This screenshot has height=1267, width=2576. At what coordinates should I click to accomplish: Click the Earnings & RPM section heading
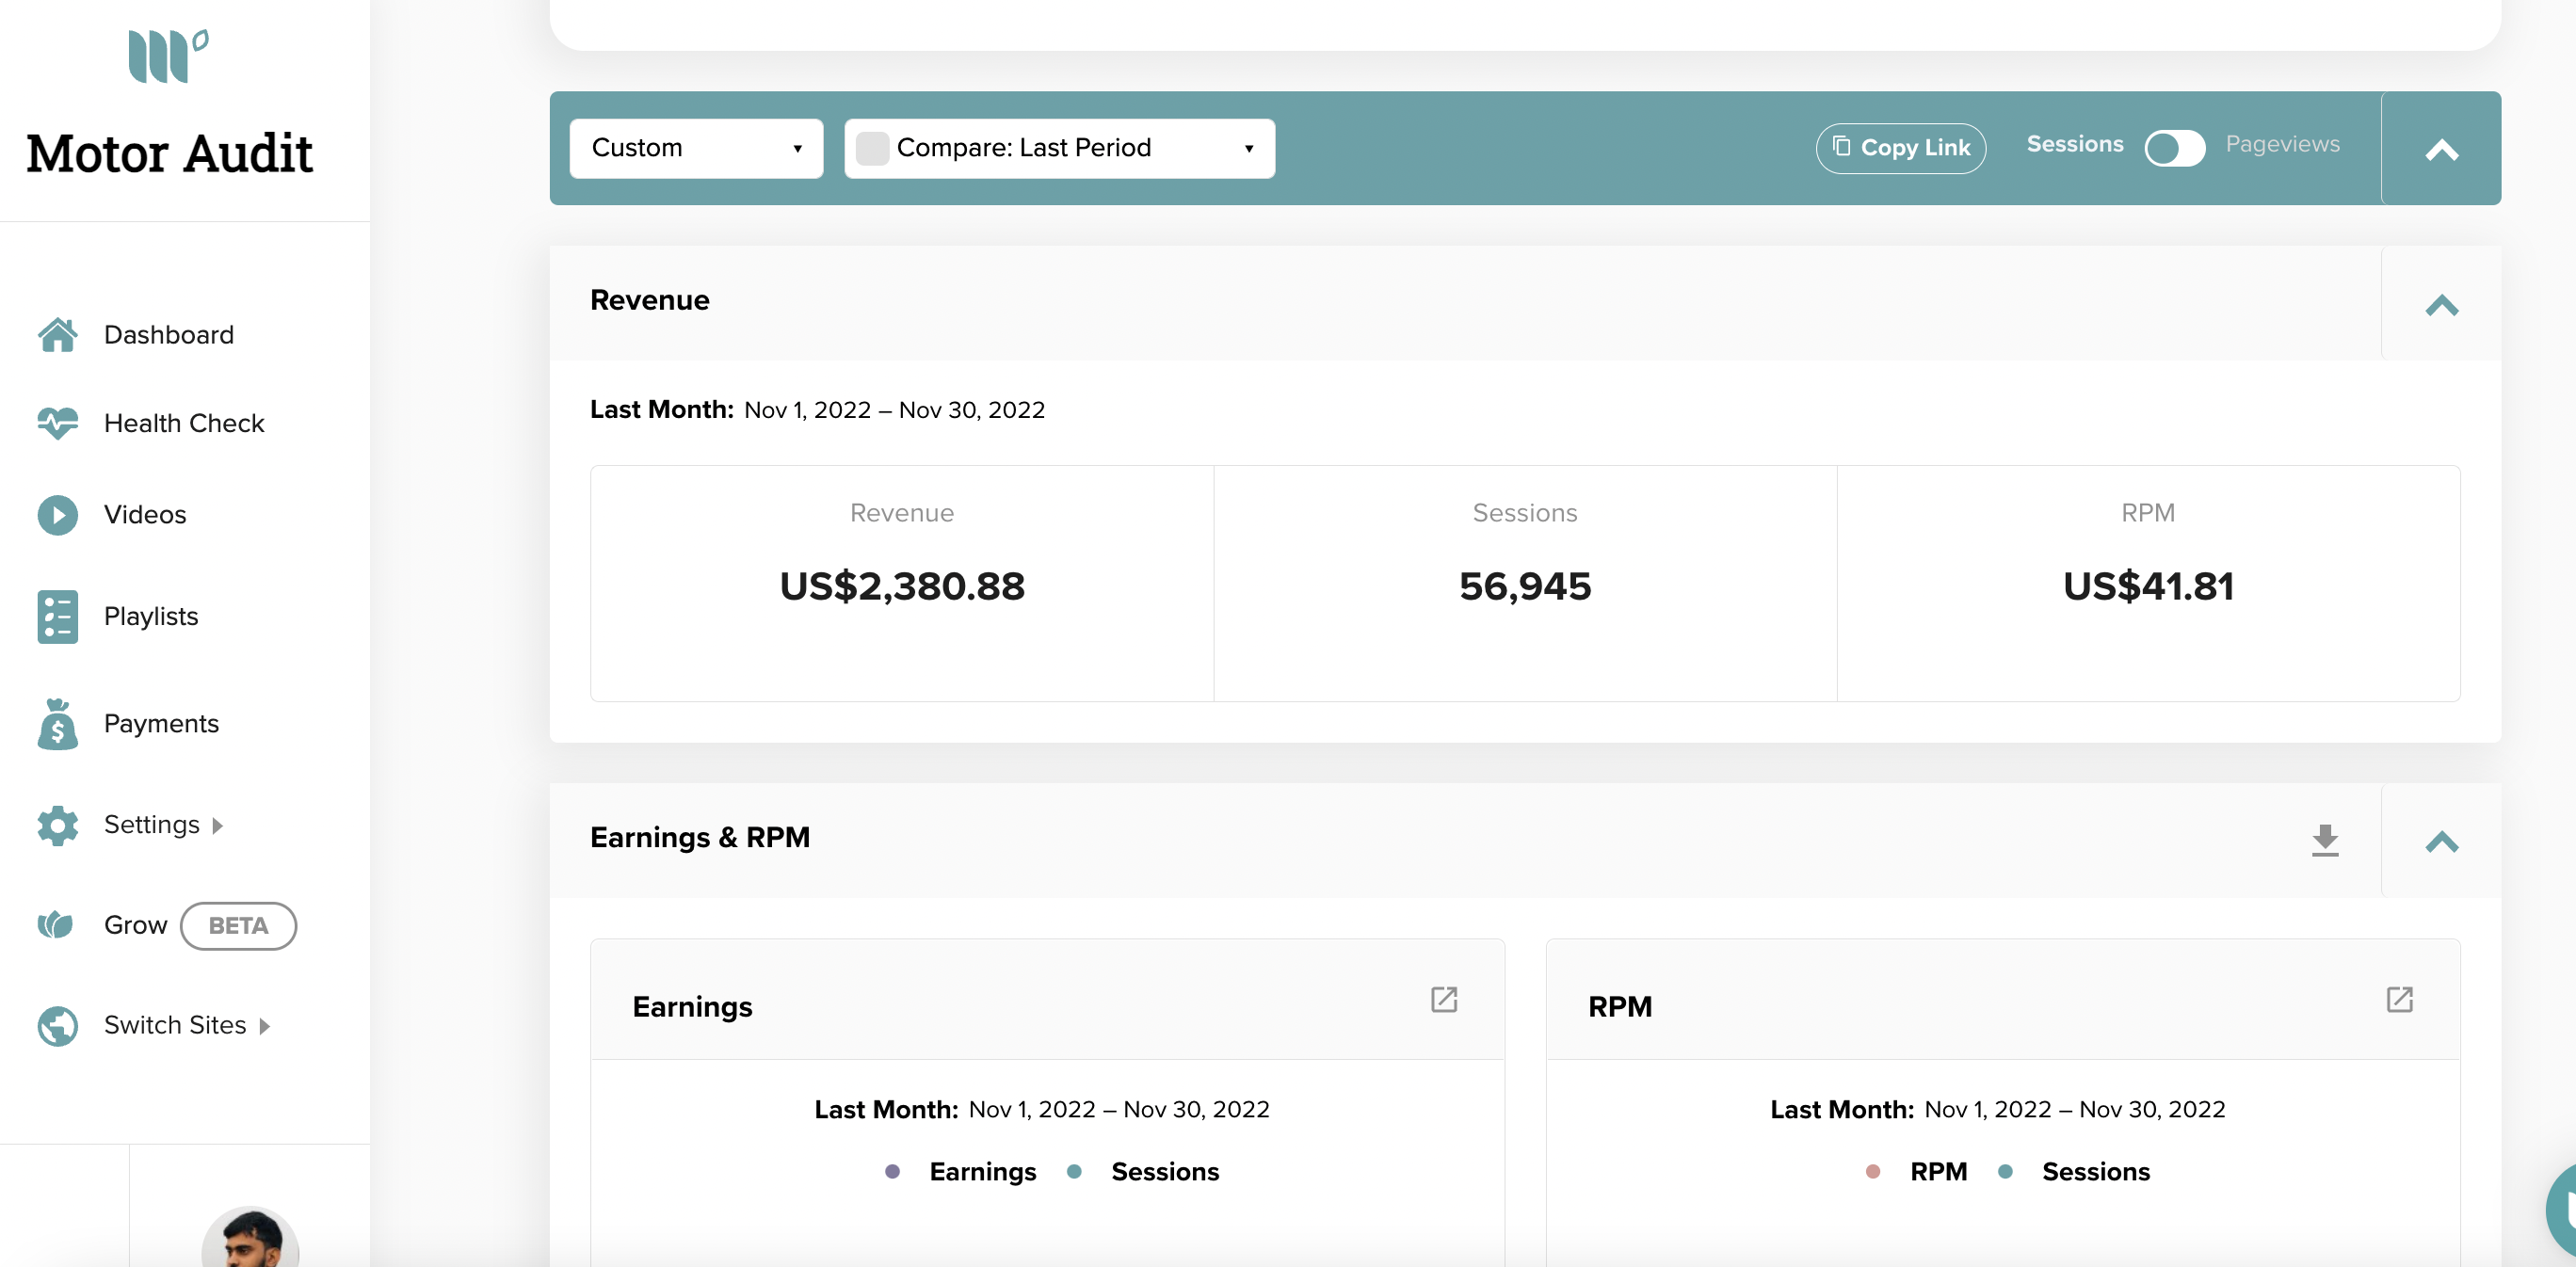point(700,838)
